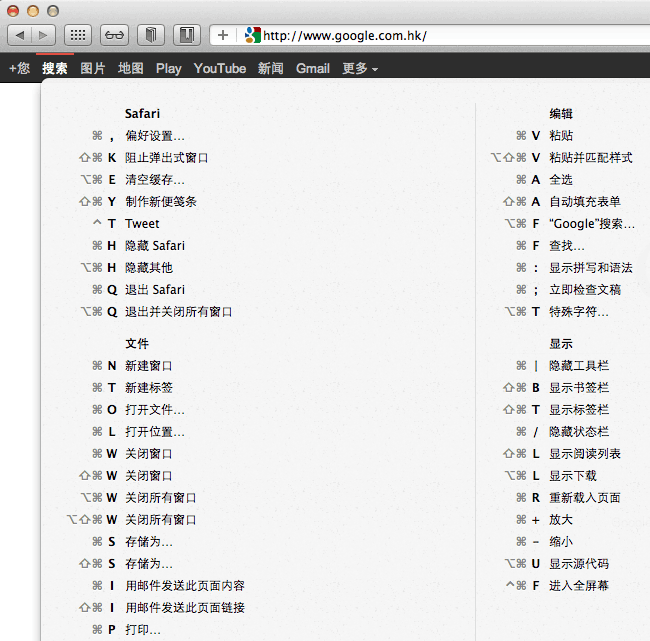Select 清空缓存… entry

point(155,180)
